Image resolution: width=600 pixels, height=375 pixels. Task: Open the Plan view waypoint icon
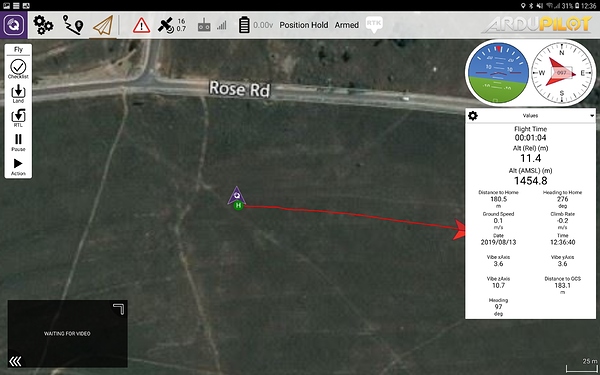(x=73, y=25)
